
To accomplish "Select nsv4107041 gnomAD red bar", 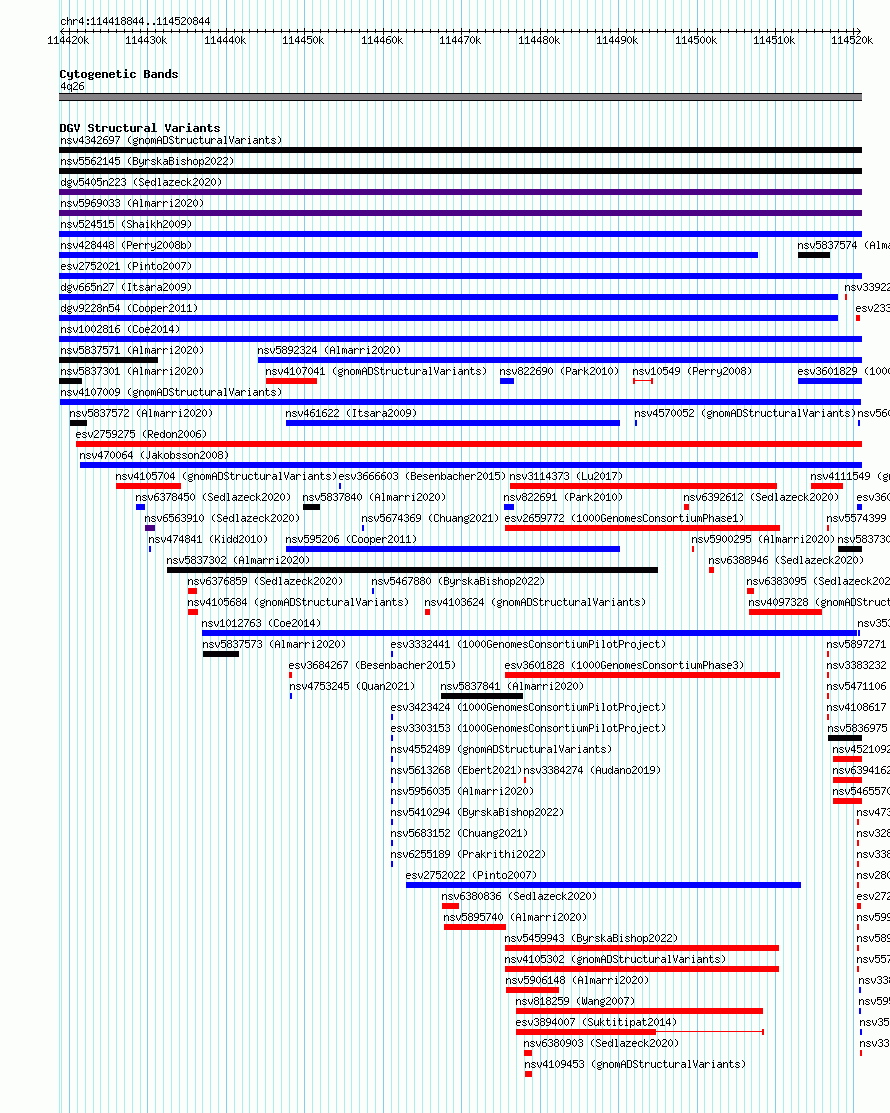I will pyautogui.click(x=291, y=381).
